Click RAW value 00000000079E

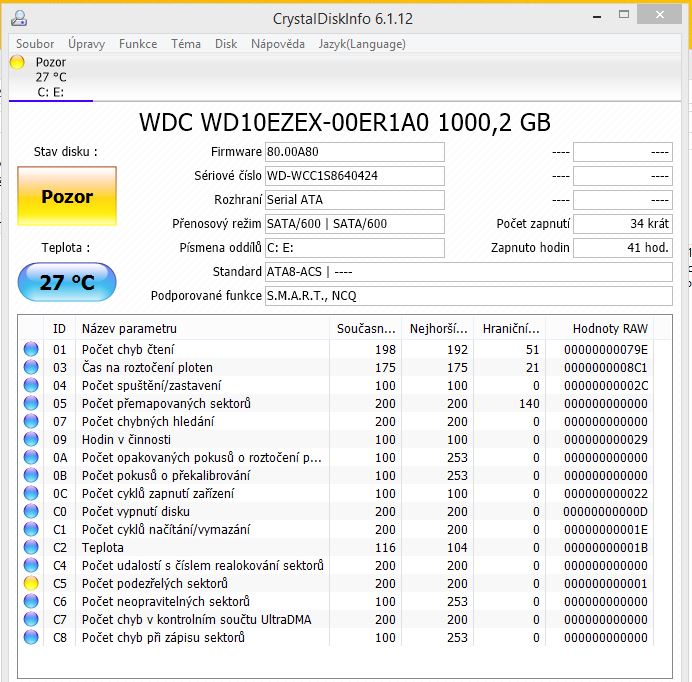click(x=606, y=350)
